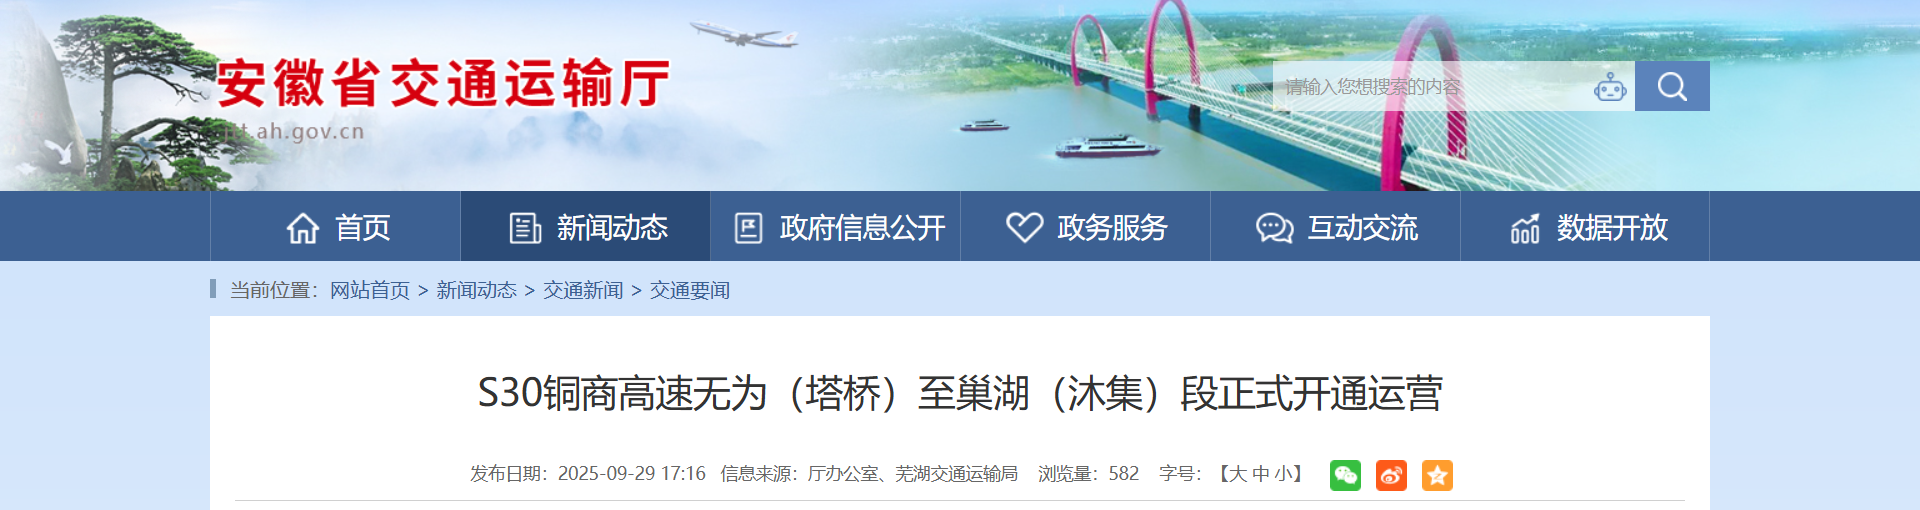This screenshot has width=1920, height=510.
Task: Open the robot assistant icon in search bar
Action: (1610, 87)
